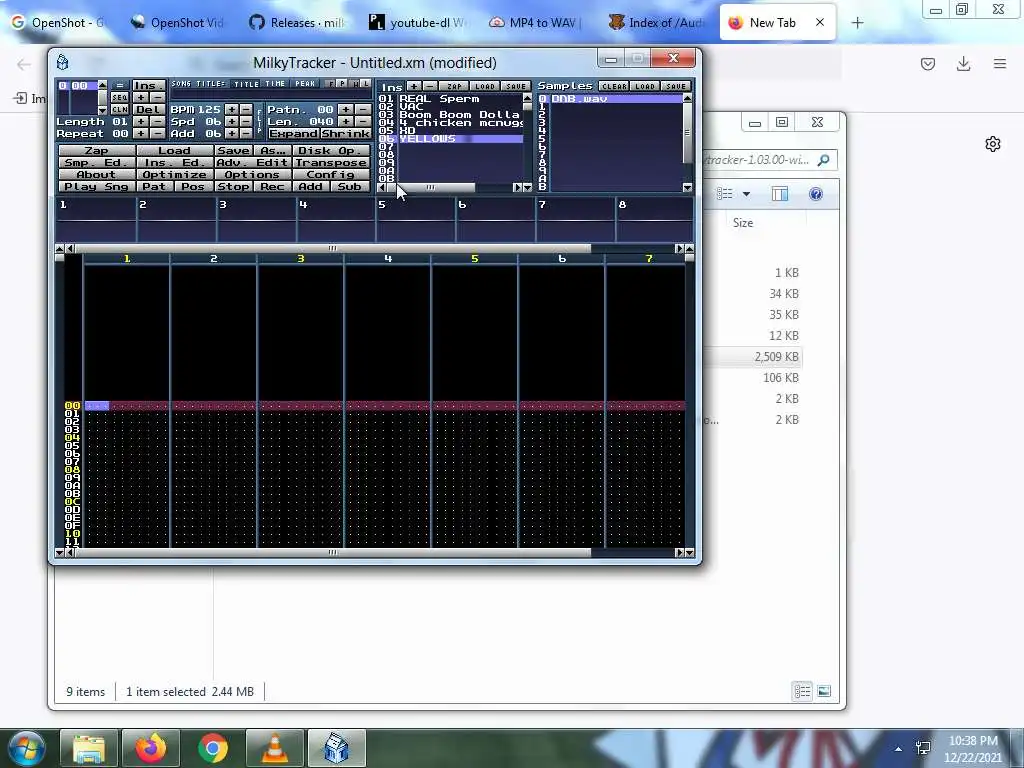This screenshot has width=1024, height=768.
Task: Open File Explorer from the taskbar
Action: click(89, 748)
